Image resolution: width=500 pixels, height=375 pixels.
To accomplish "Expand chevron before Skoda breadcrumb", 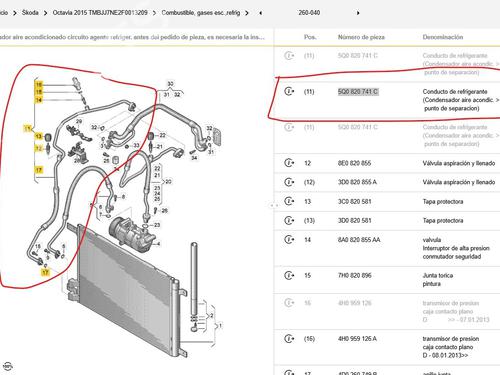I will [x=15, y=13].
